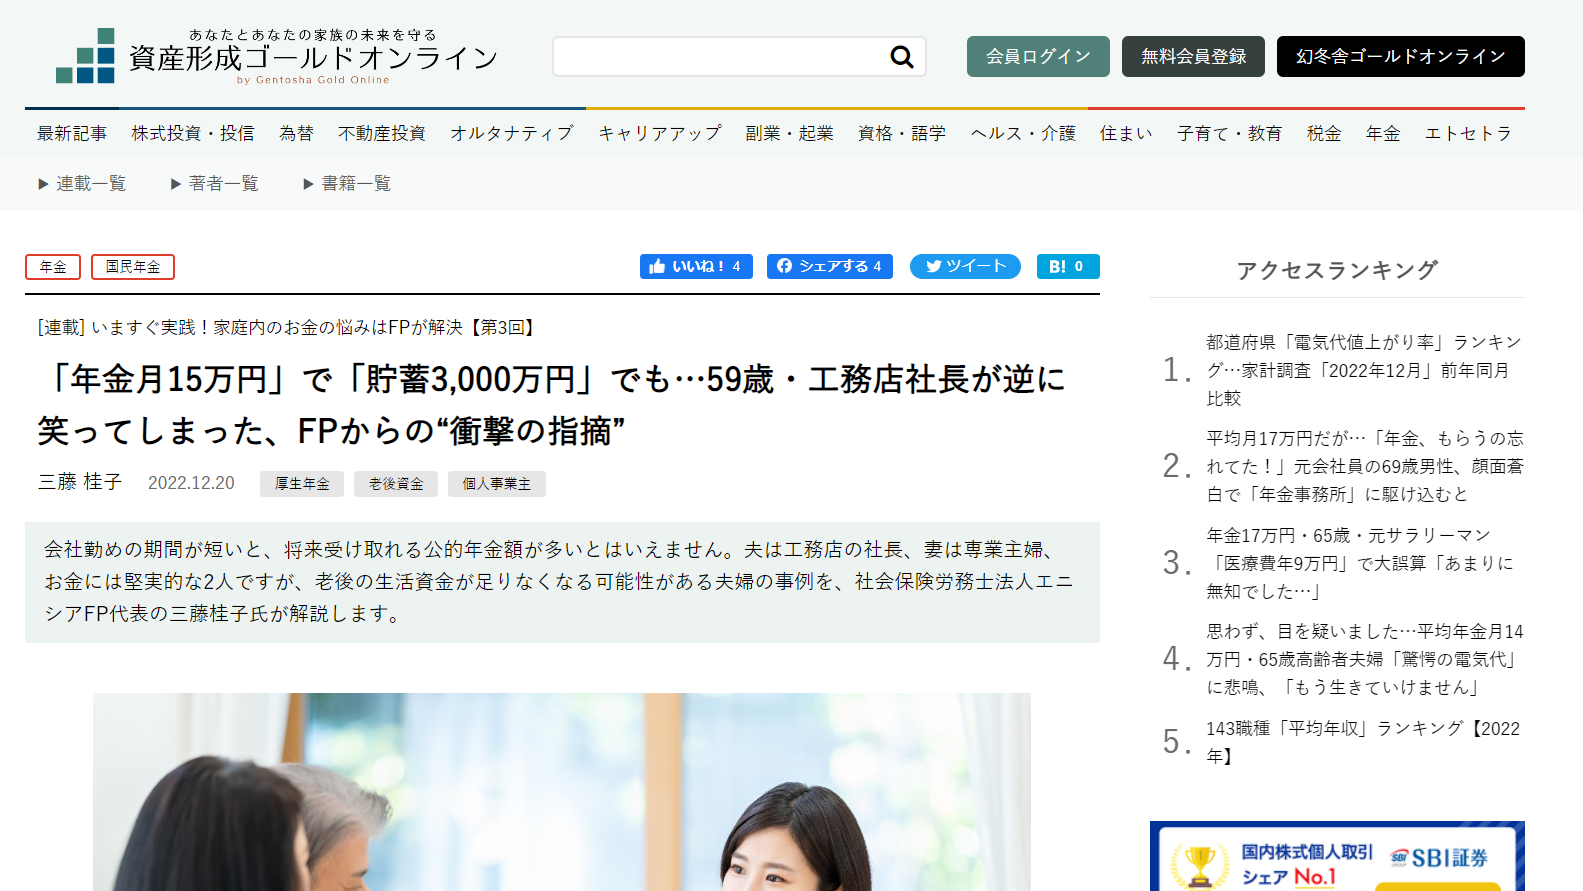Click the SBI証券 advertisement banner
1583x891 pixels.
coord(1337,856)
